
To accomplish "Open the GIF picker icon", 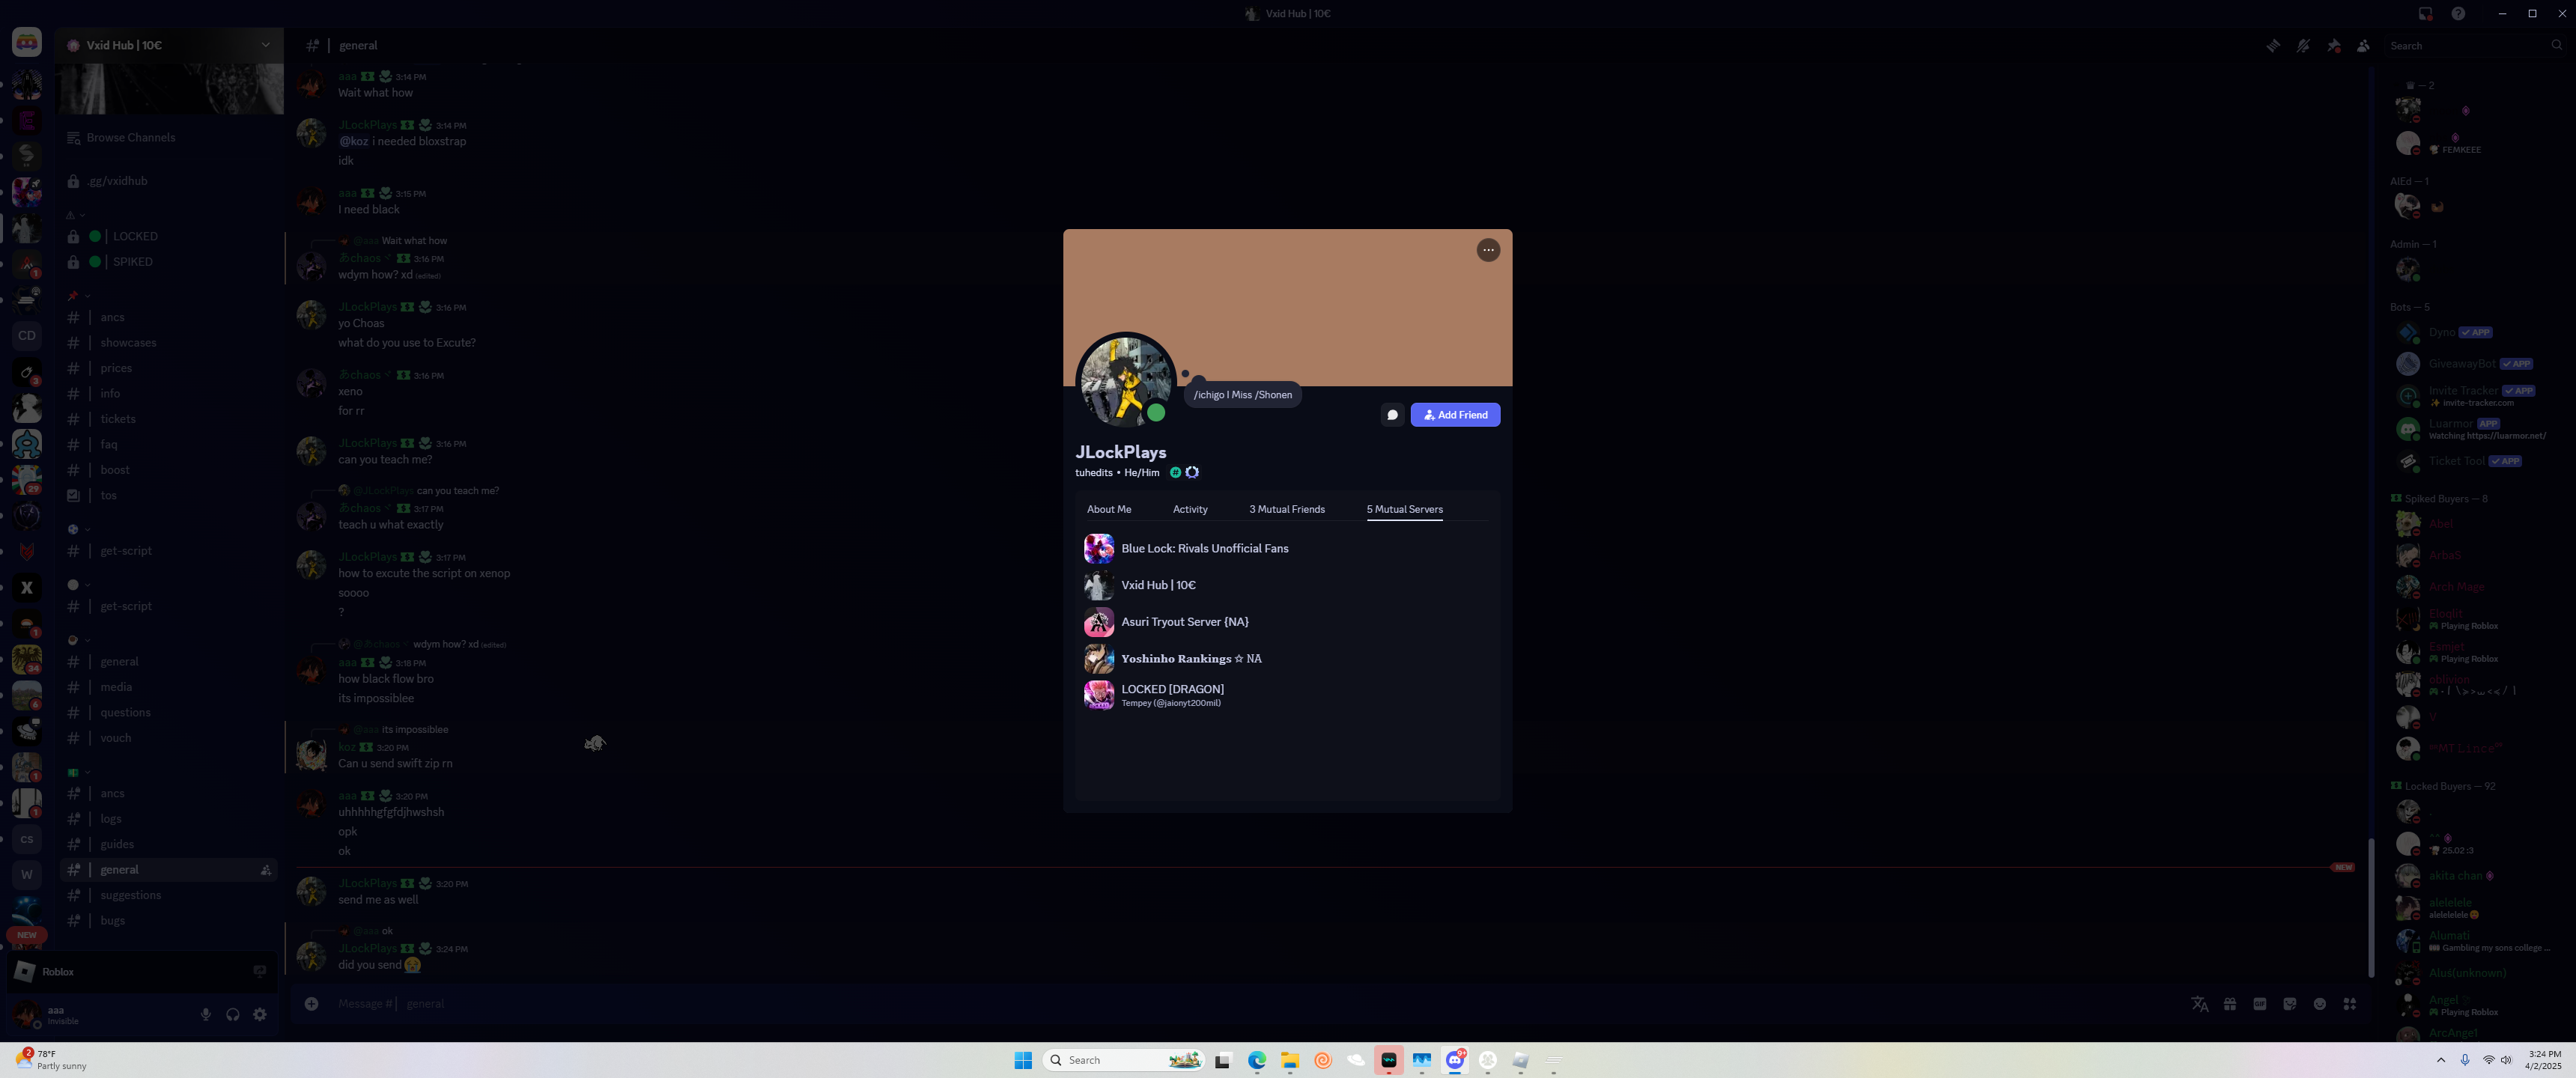I will coord(2259,1004).
